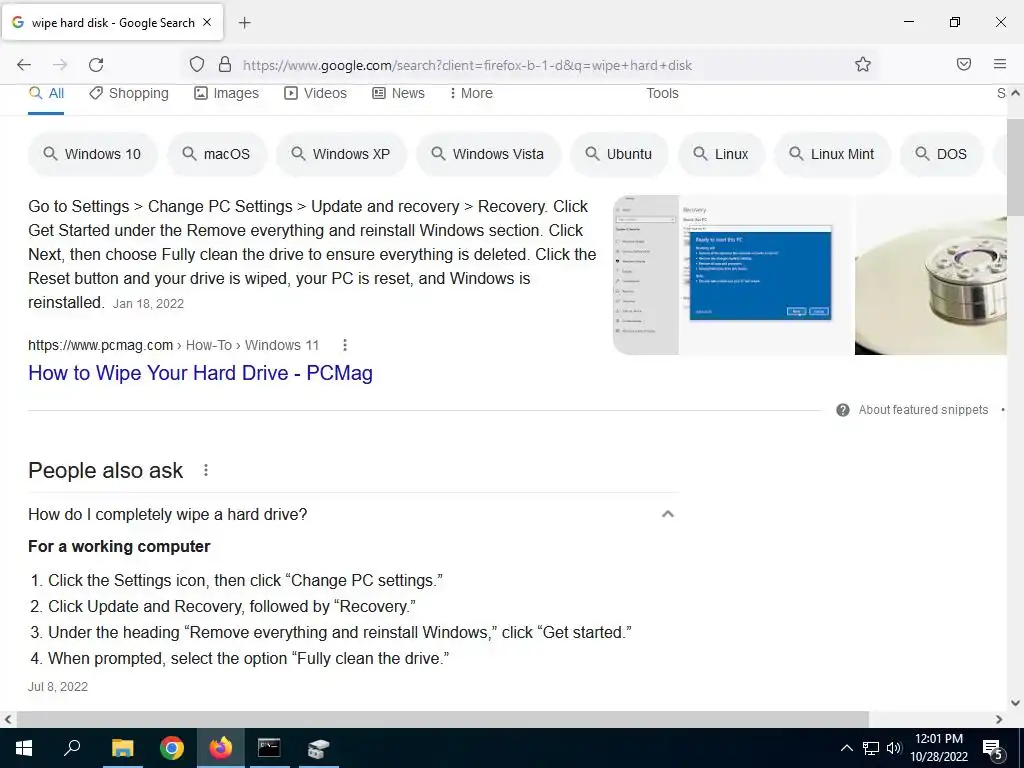
Task: Open the clock showing 12:01 PM
Action: click(x=939, y=748)
